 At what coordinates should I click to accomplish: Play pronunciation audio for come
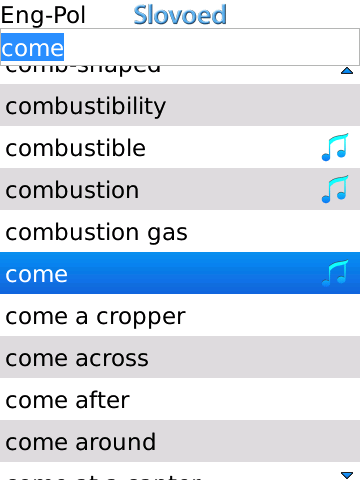click(x=335, y=273)
